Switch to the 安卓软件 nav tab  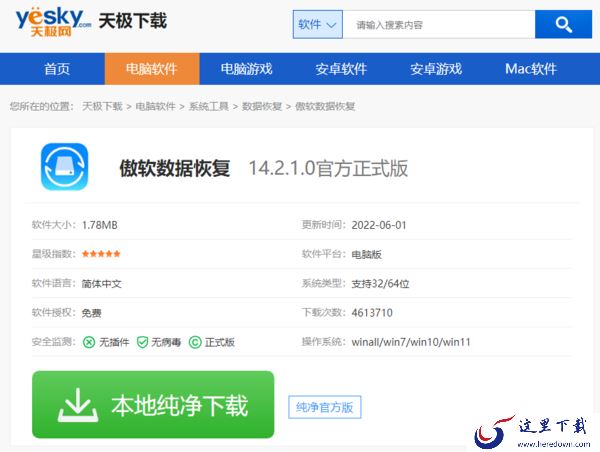(341, 69)
